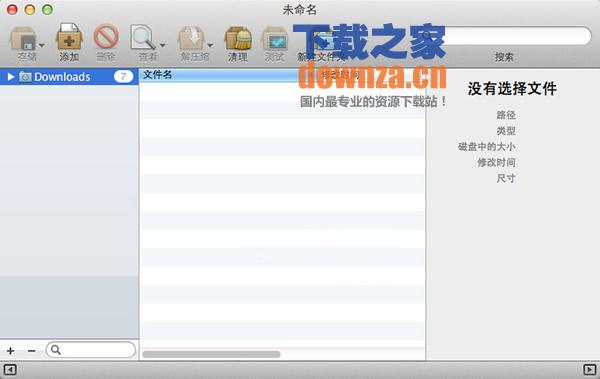Viewport: 600px width, 379px height.
Task: Click the green zoom window button
Action: (x=47, y=10)
